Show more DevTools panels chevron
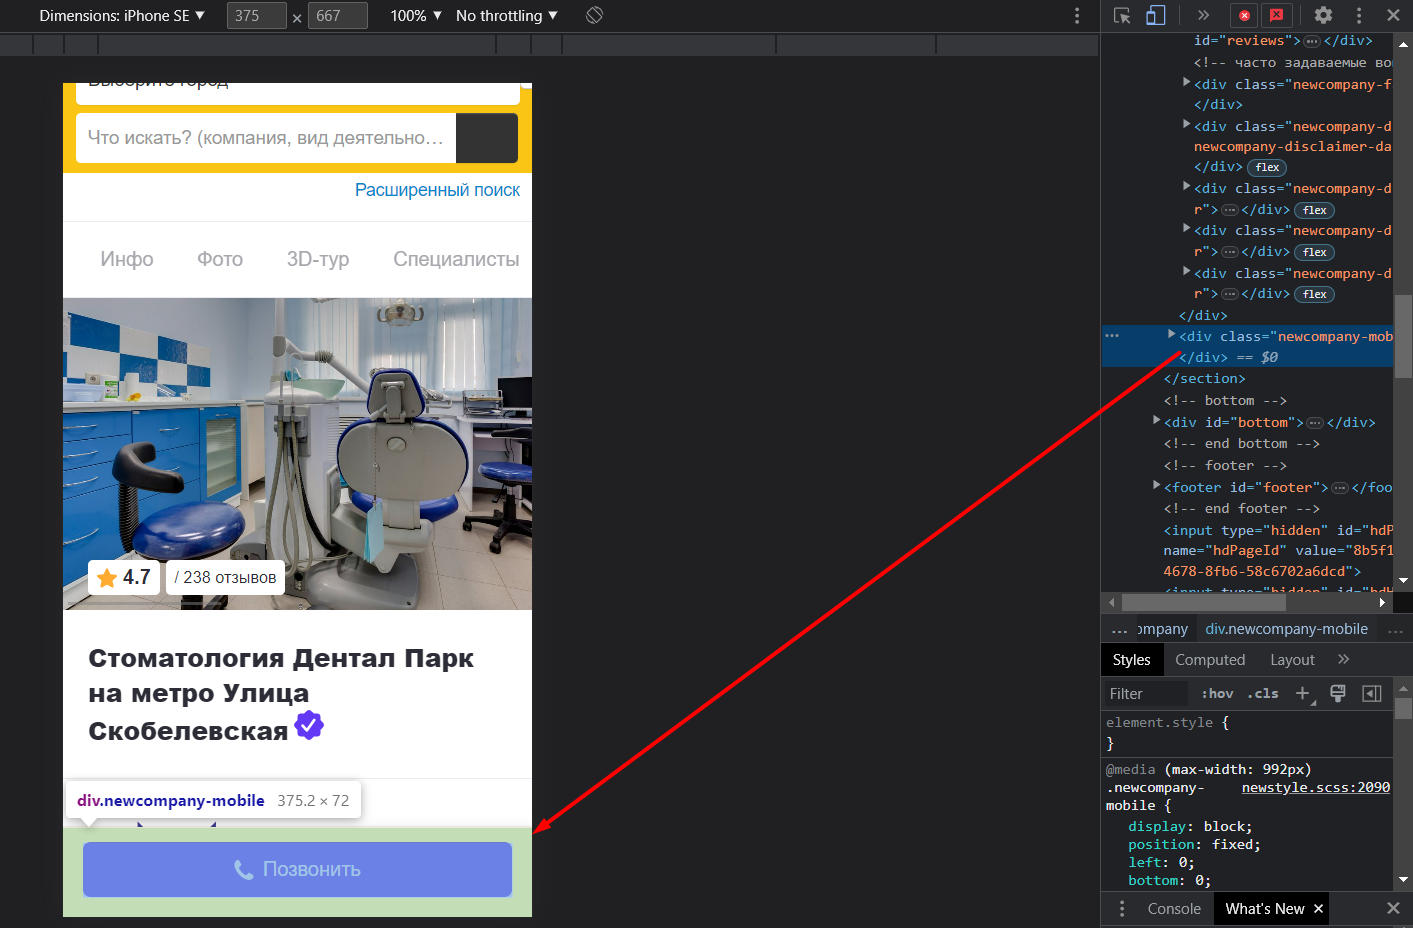 1203,15
